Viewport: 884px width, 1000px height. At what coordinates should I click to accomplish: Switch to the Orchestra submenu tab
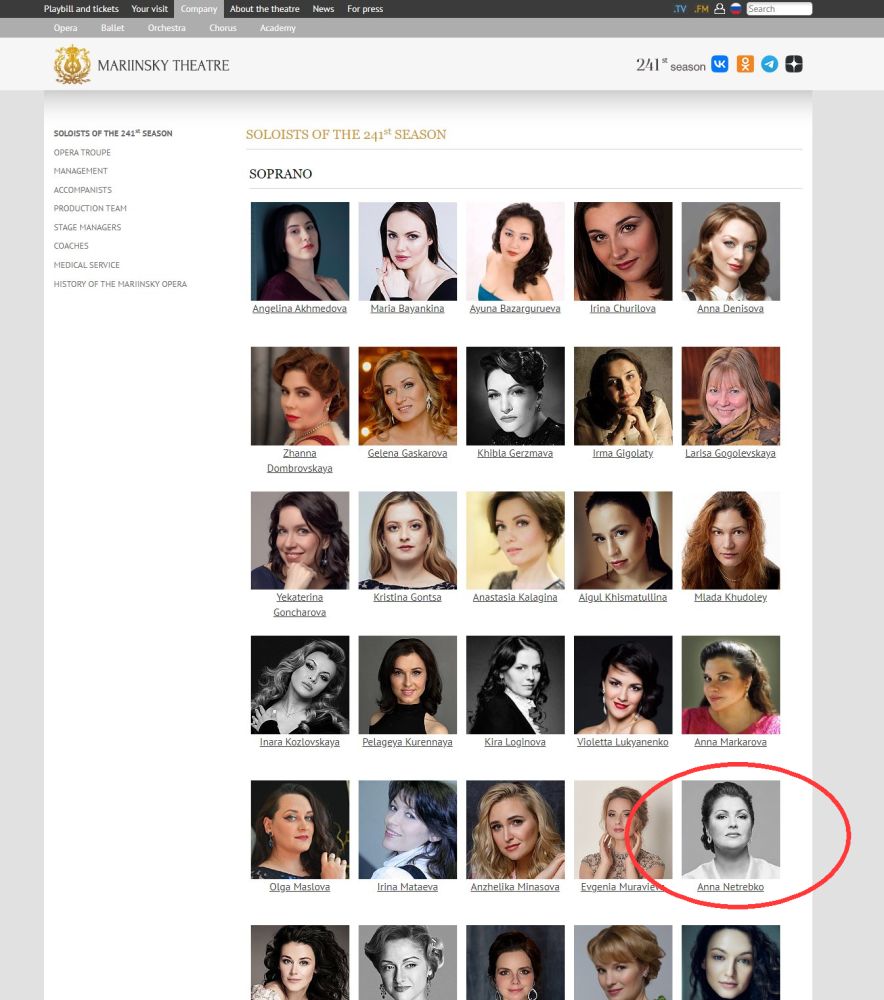[x=166, y=28]
